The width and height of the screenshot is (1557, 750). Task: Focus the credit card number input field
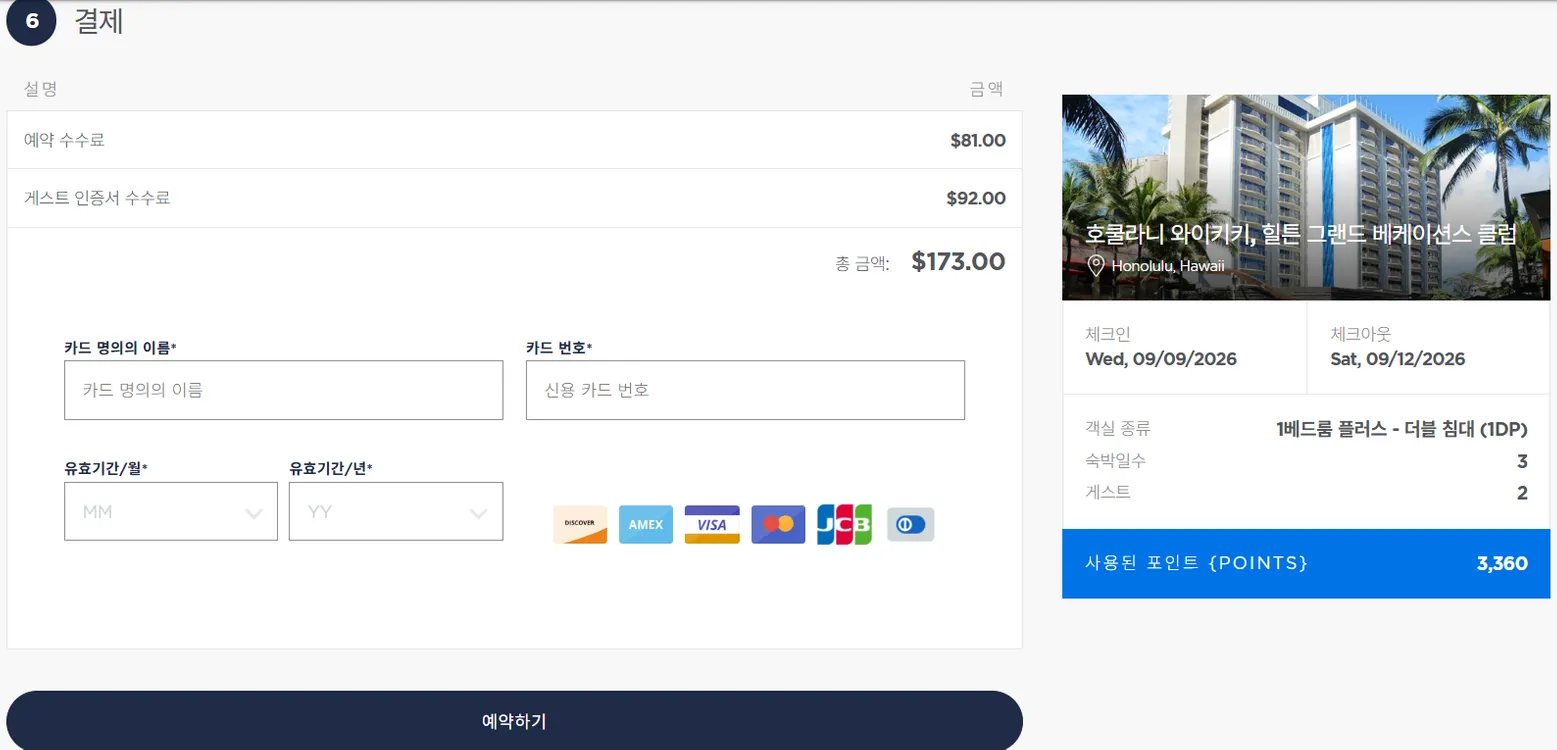click(745, 390)
